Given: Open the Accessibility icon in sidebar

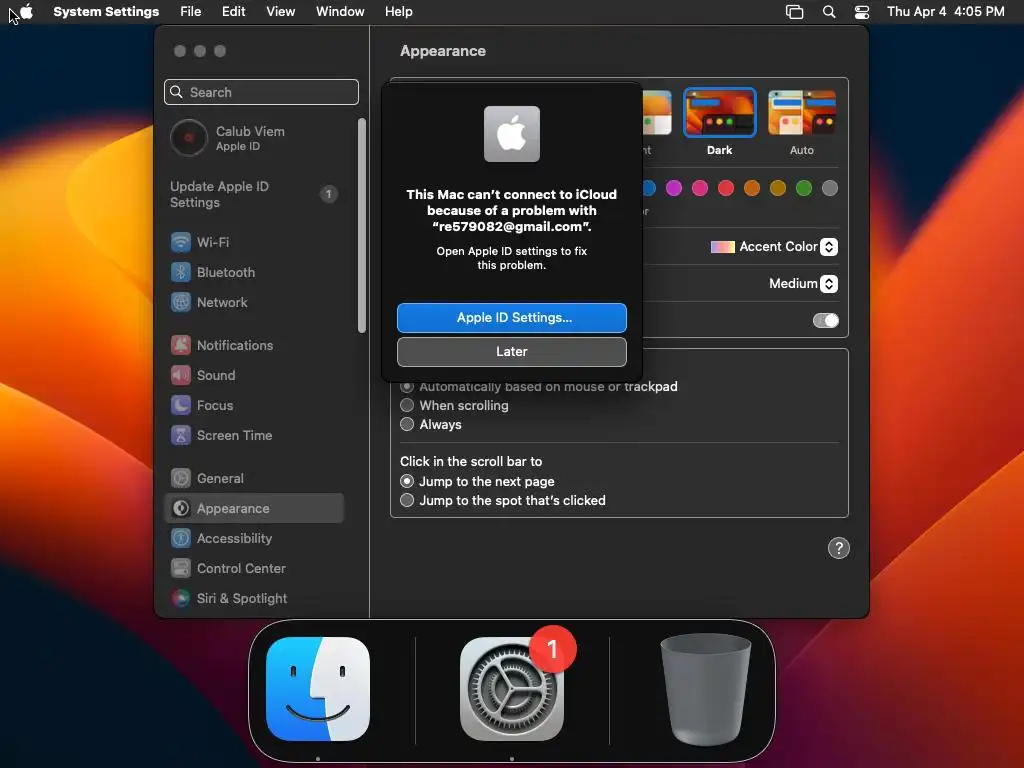Looking at the screenshot, I should (181, 539).
